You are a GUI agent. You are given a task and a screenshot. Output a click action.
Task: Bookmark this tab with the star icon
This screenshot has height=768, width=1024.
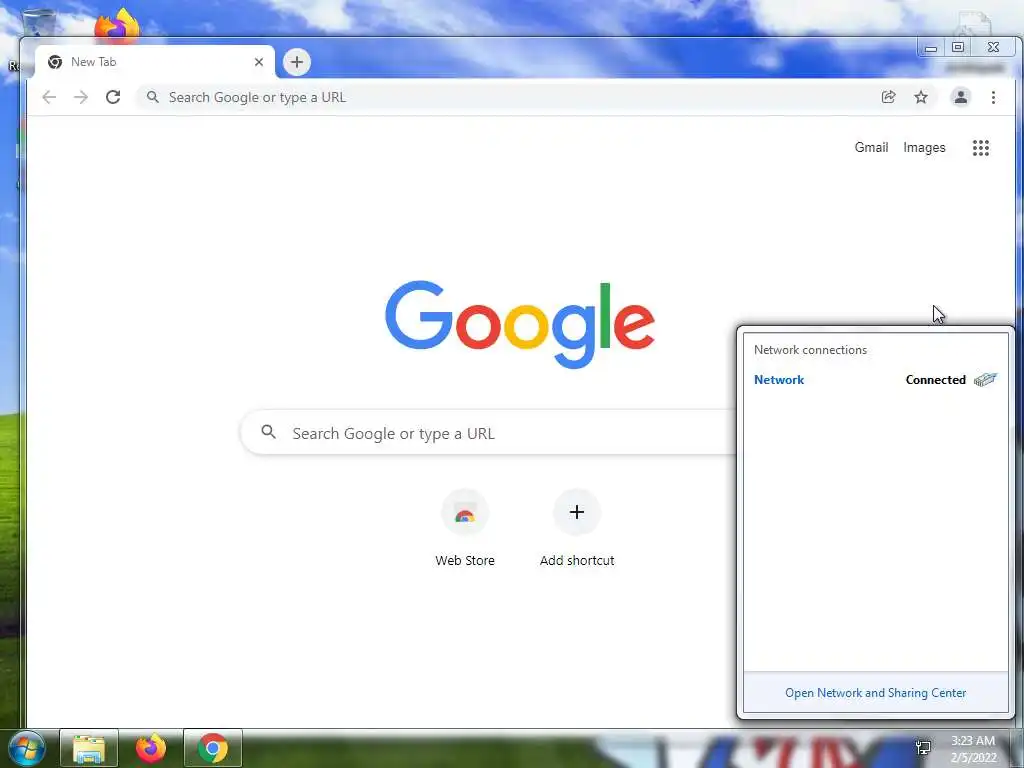(x=921, y=97)
